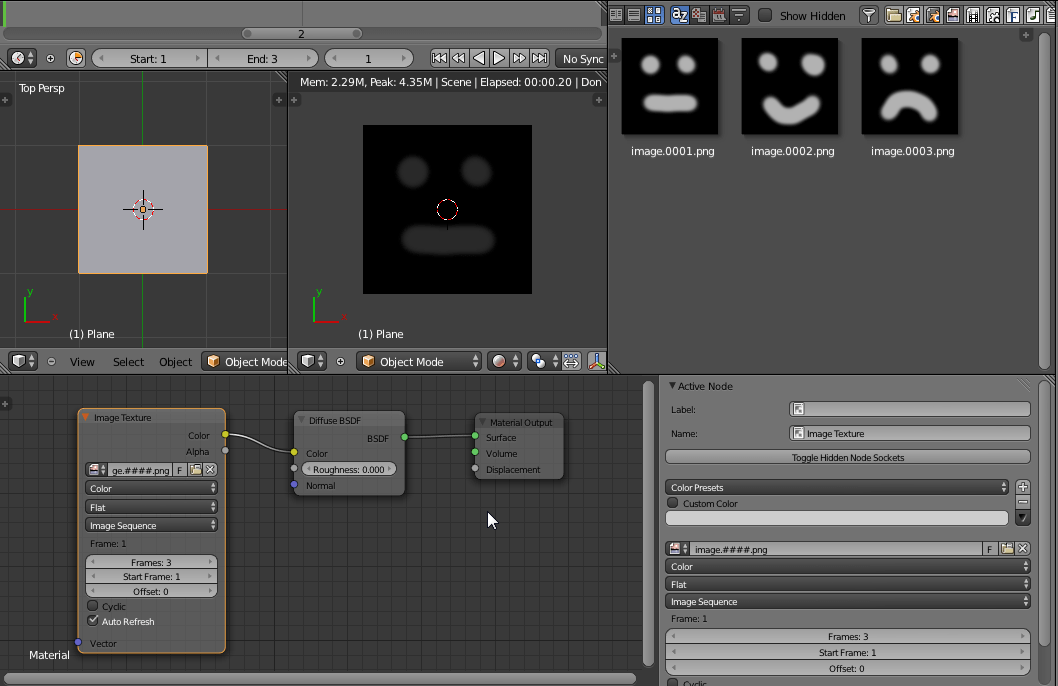Collapse the Diffuse BSDF node
The height and width of the screenshot is (686, 1058).
coord(301,420)
